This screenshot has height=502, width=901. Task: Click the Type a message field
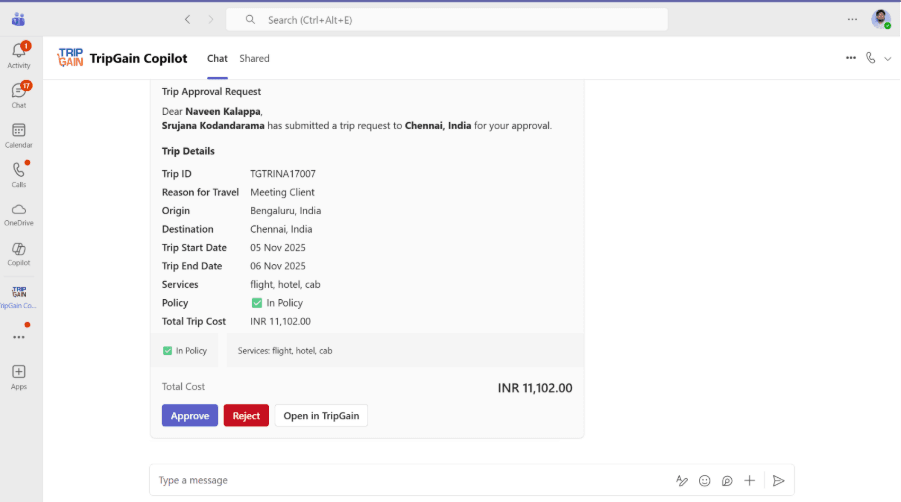click(x=400, y=481)
